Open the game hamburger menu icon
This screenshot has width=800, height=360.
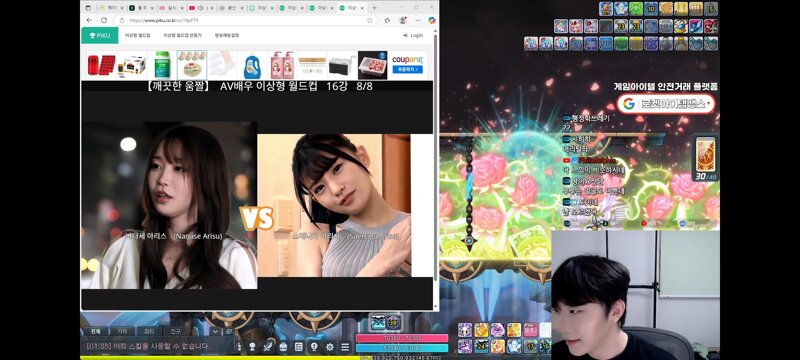[345, 347]
